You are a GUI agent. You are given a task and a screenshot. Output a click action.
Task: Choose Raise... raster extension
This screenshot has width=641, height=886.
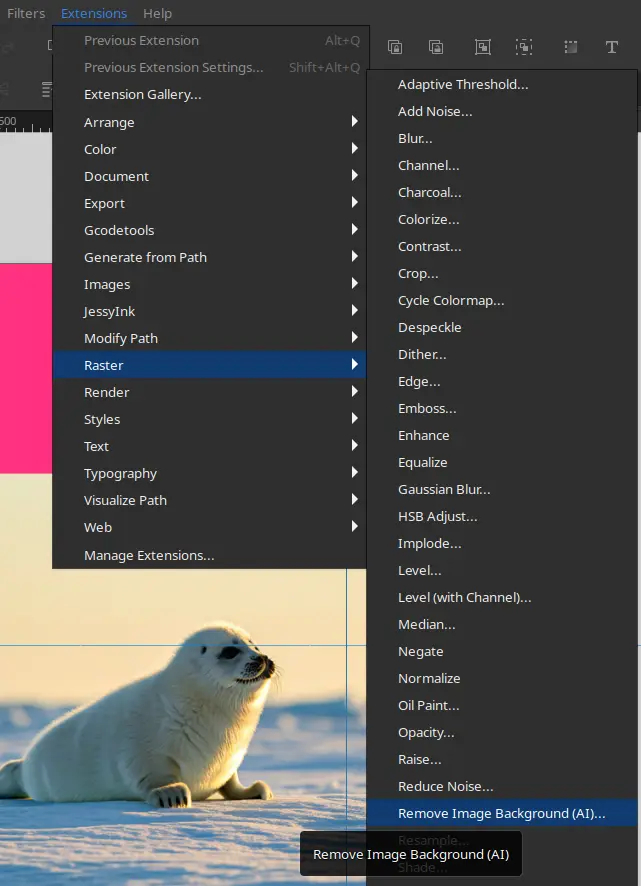tap(502, 759)
